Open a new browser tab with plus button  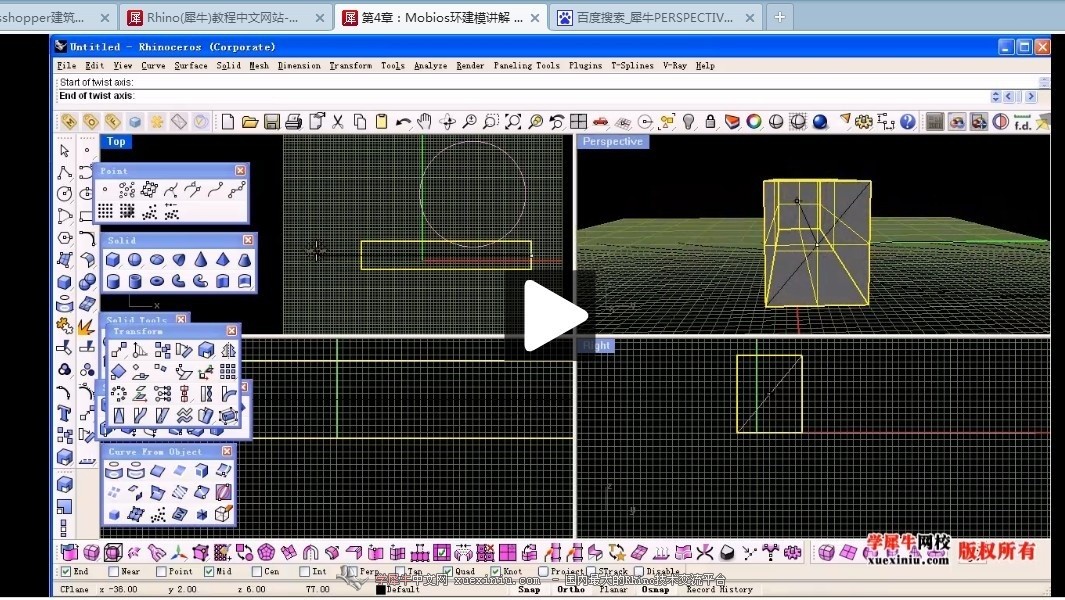tap(780, 18)
